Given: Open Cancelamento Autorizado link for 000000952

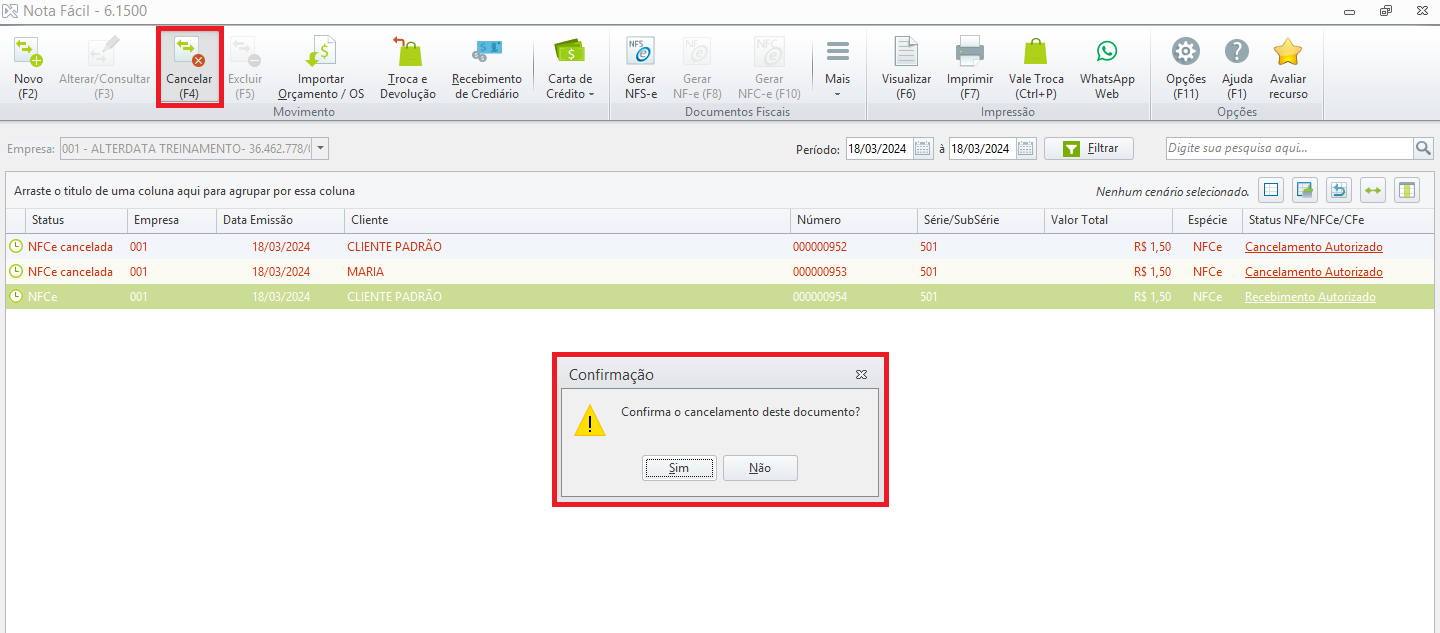Looking at the screenshot, I should (x=1313, y=247).
